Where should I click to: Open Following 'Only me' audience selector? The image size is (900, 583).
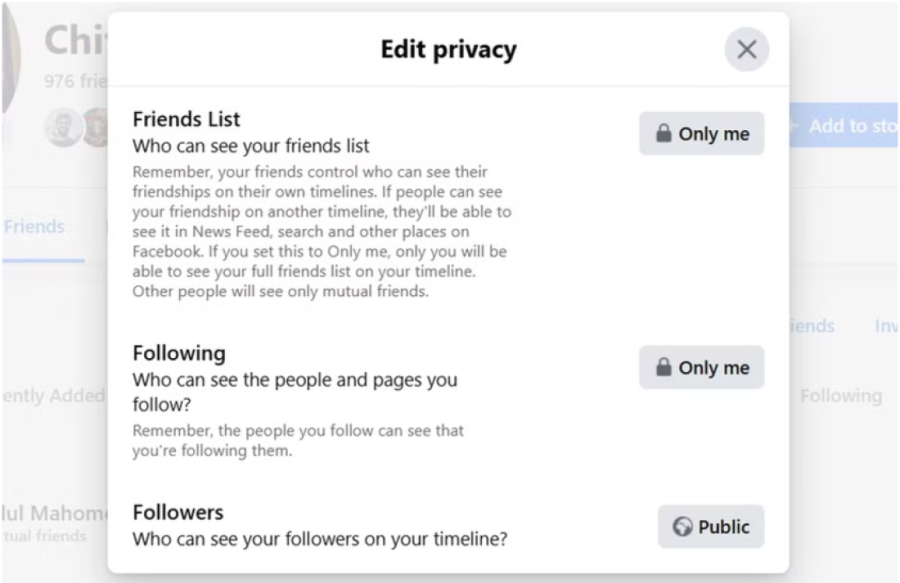point(701,368)
